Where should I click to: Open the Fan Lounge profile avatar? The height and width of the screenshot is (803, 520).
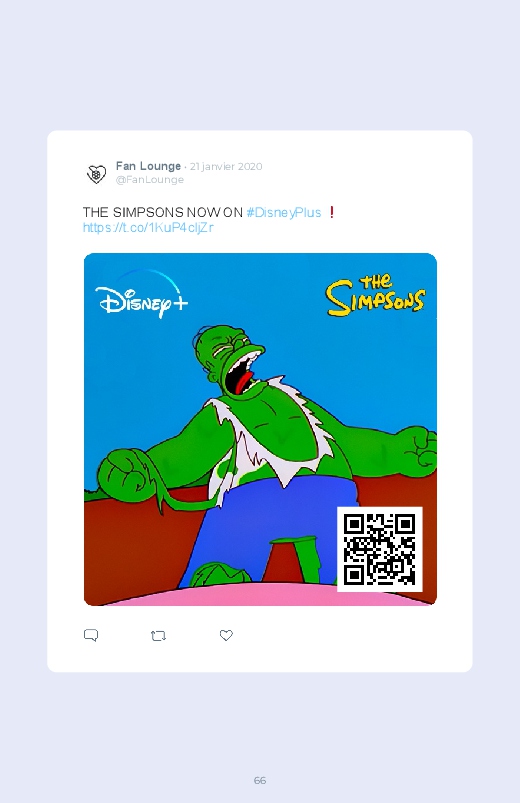96,174
